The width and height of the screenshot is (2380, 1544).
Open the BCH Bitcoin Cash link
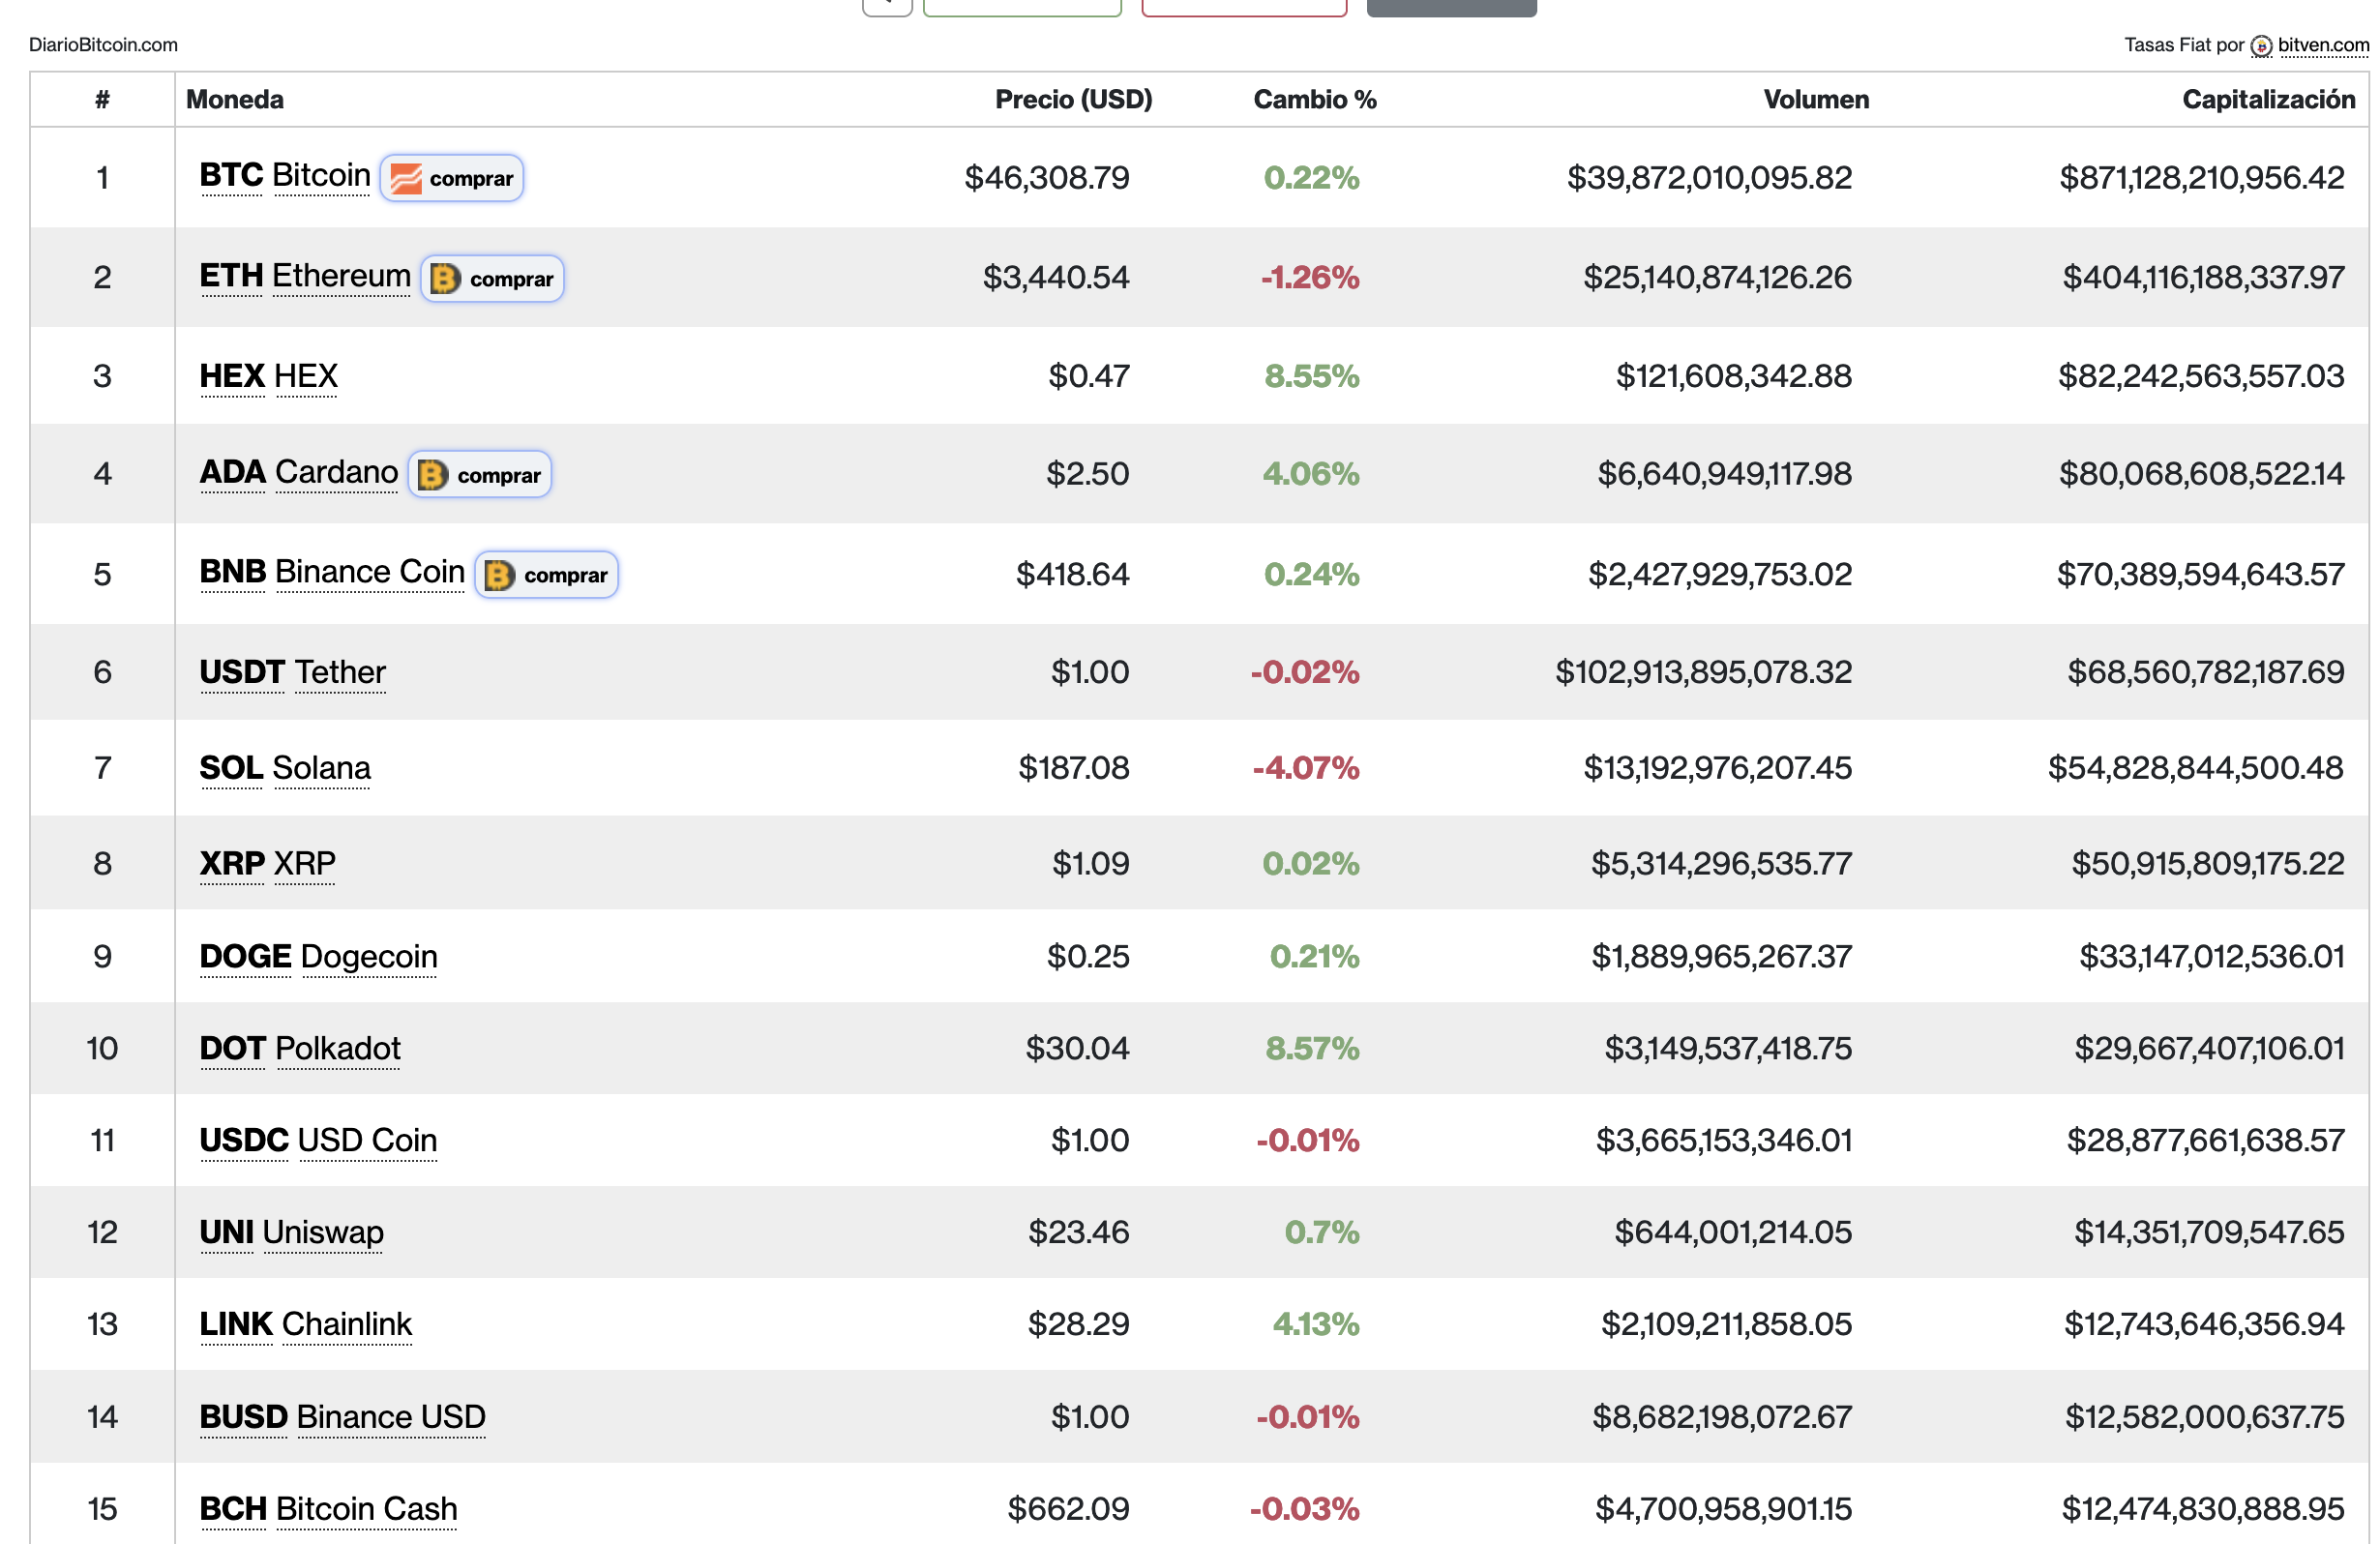329,1510
